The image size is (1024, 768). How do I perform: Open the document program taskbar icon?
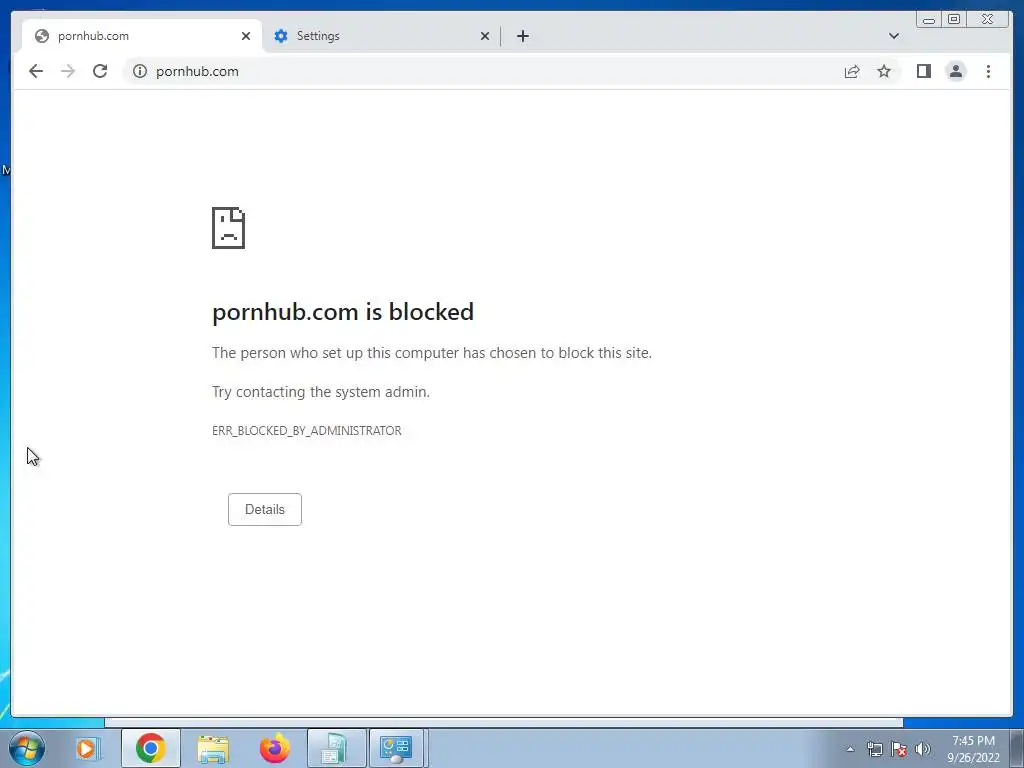click(336, 748)
